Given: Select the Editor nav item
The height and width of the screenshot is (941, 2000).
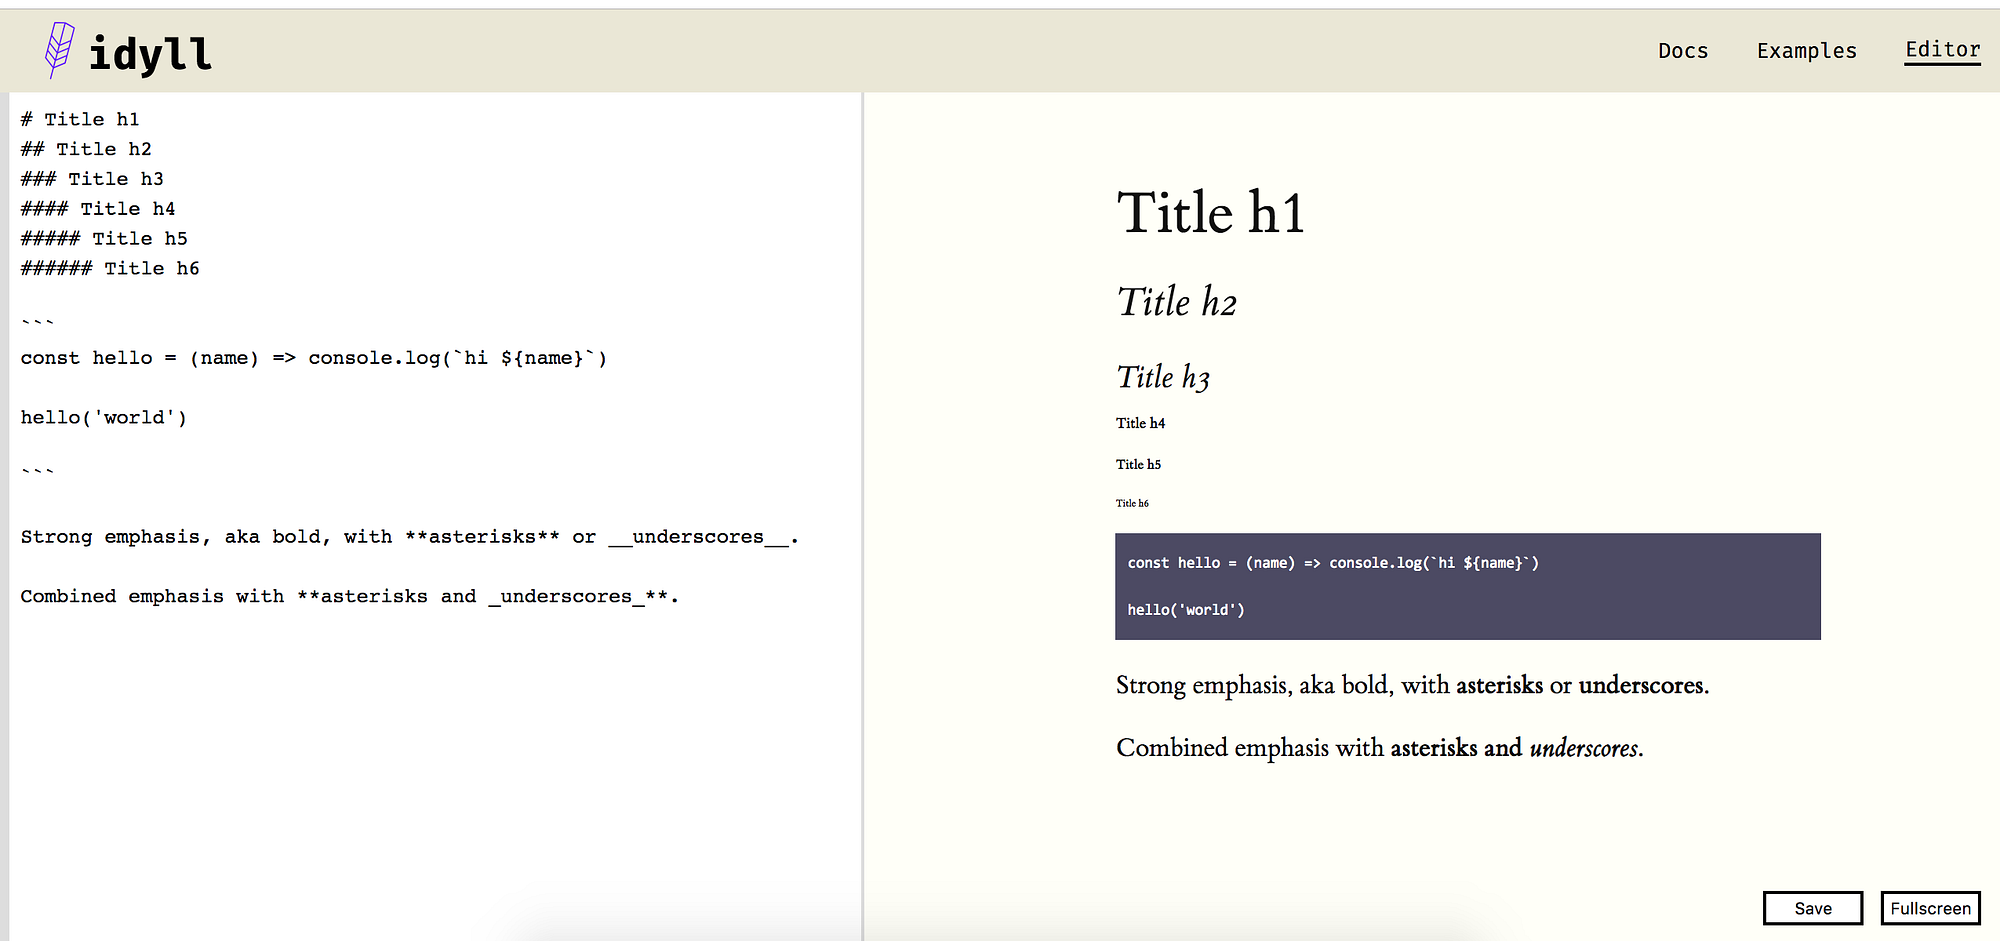Looking at the screenshot, I should (1942, 50).
